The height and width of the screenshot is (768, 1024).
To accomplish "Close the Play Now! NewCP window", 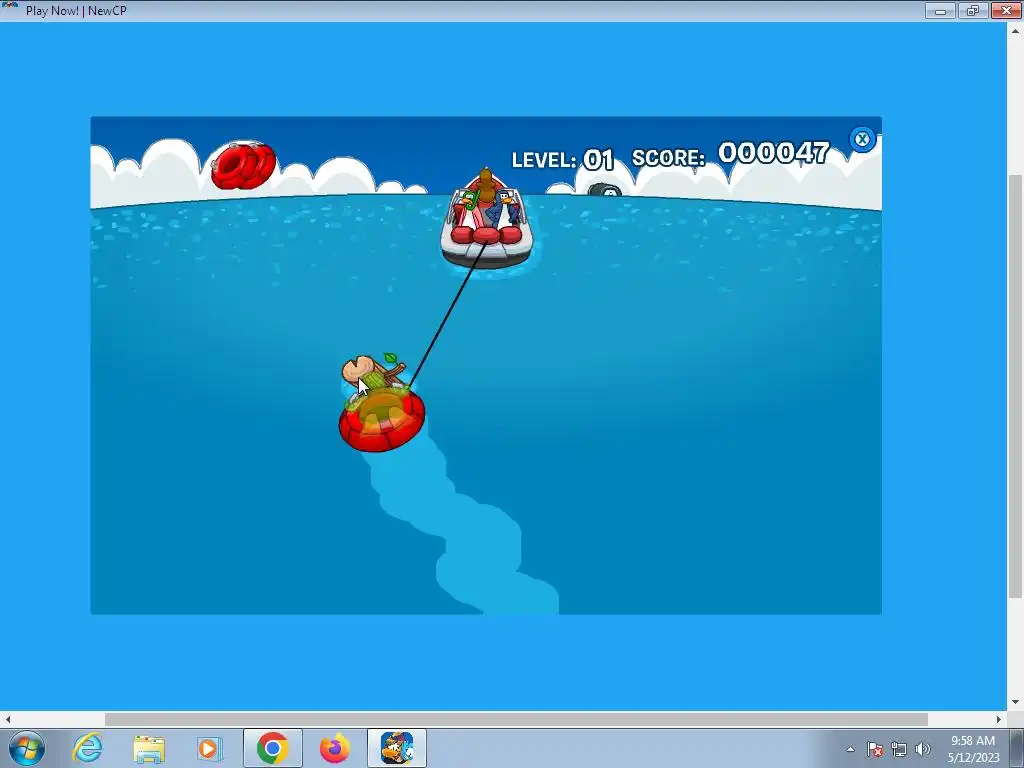I will (x=1006, y=10).
